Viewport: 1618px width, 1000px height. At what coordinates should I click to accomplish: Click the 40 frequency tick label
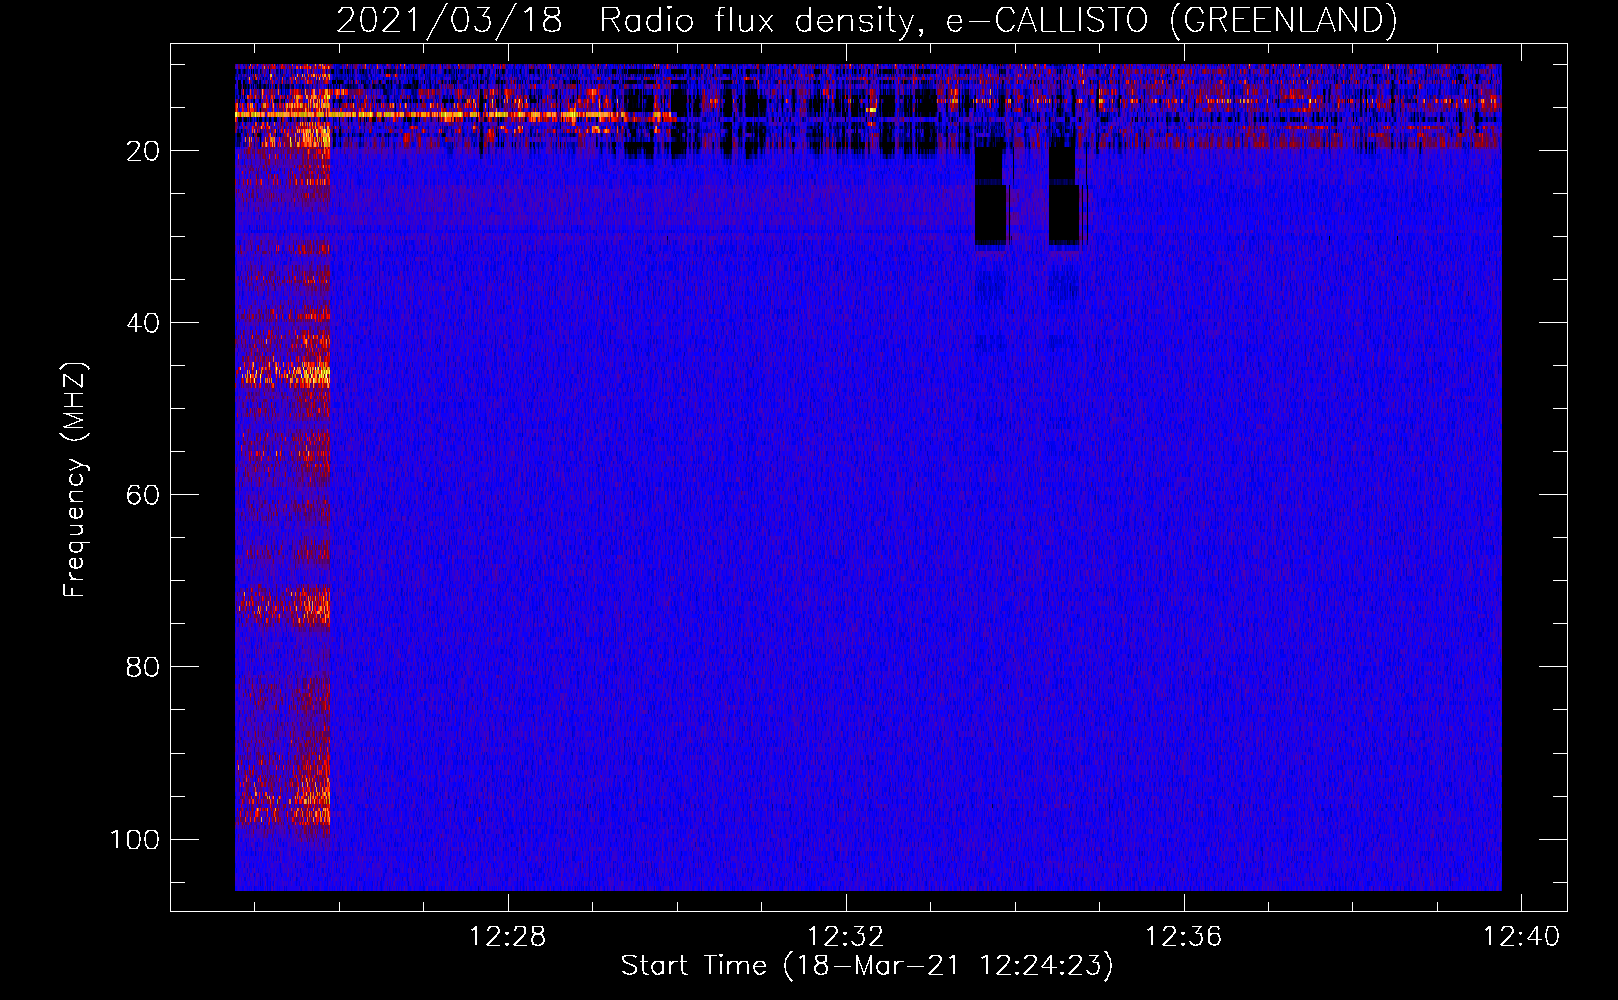pyautogui.click(x=143, y=323)
